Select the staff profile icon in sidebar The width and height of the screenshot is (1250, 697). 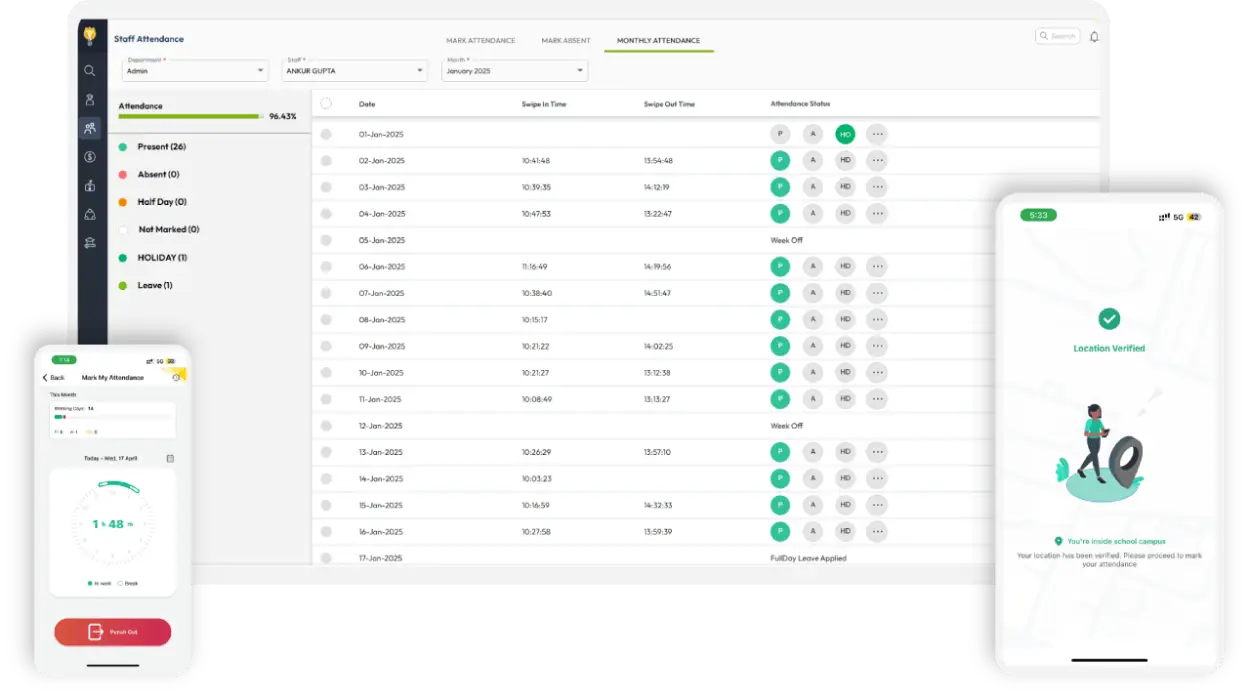point(89,99)
